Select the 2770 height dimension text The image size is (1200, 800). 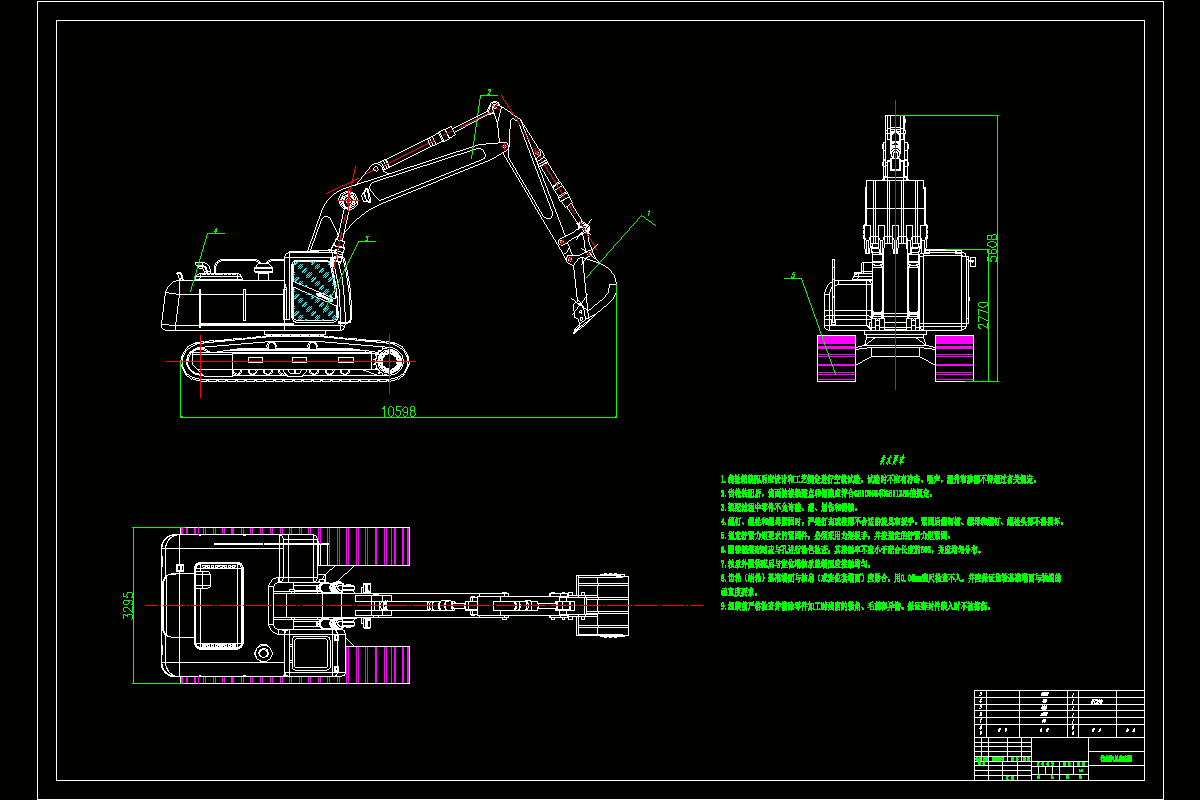tap(983, 315)
